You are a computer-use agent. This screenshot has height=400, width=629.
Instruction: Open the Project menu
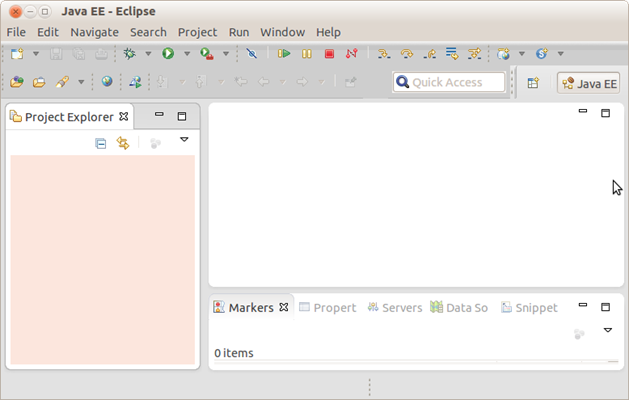point(197,32)
